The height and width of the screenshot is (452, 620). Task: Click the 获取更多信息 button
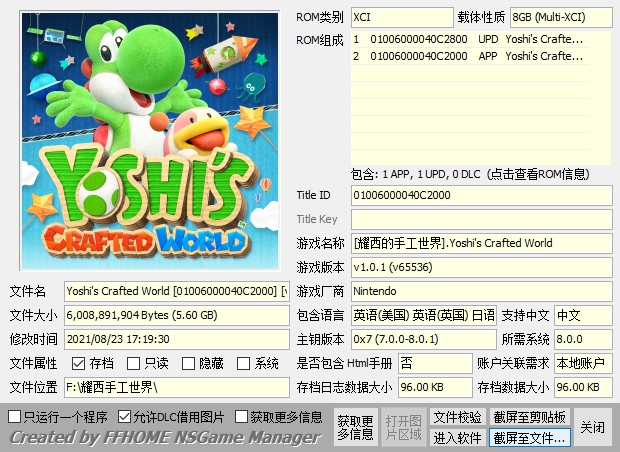point(355,427)
